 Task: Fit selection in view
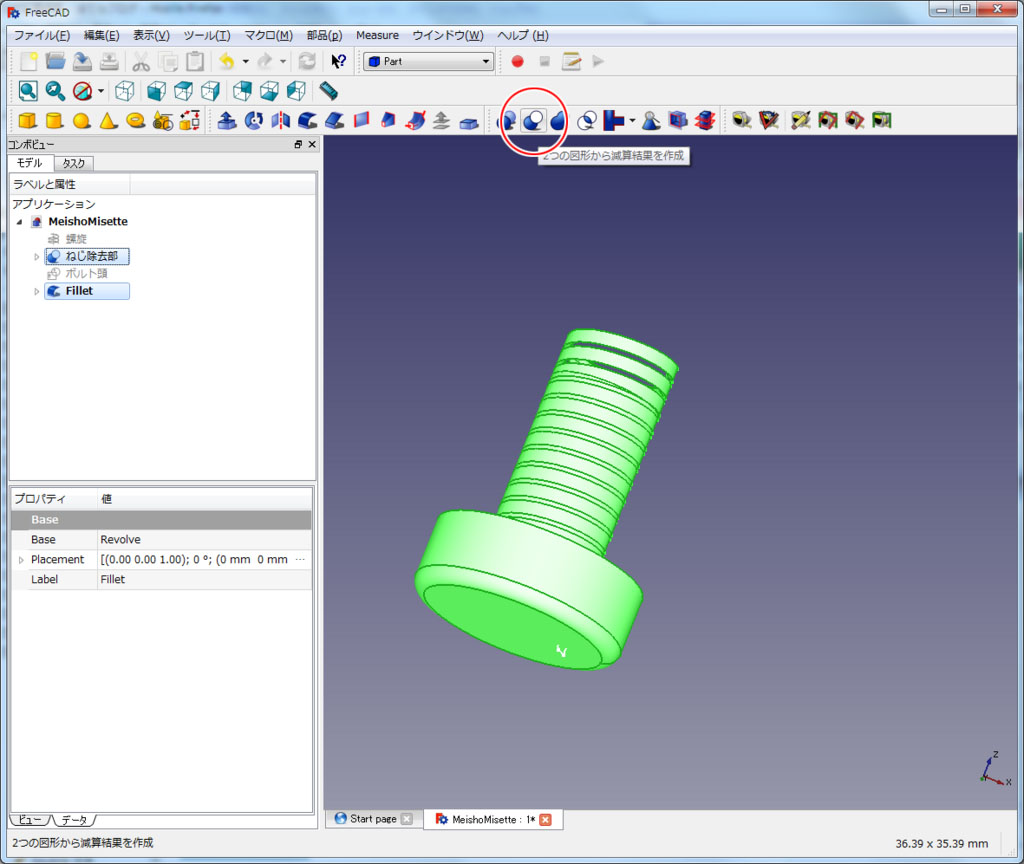56,91
